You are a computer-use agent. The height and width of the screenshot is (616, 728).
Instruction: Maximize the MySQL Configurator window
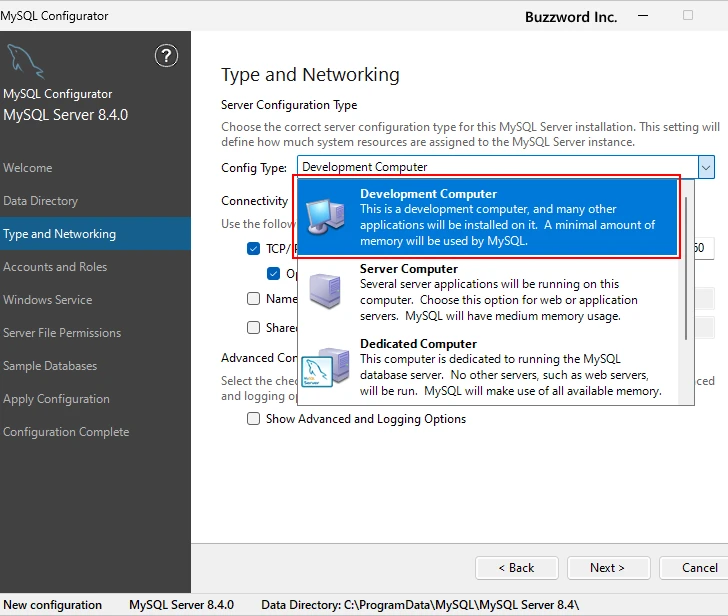[x=688, y=15]
